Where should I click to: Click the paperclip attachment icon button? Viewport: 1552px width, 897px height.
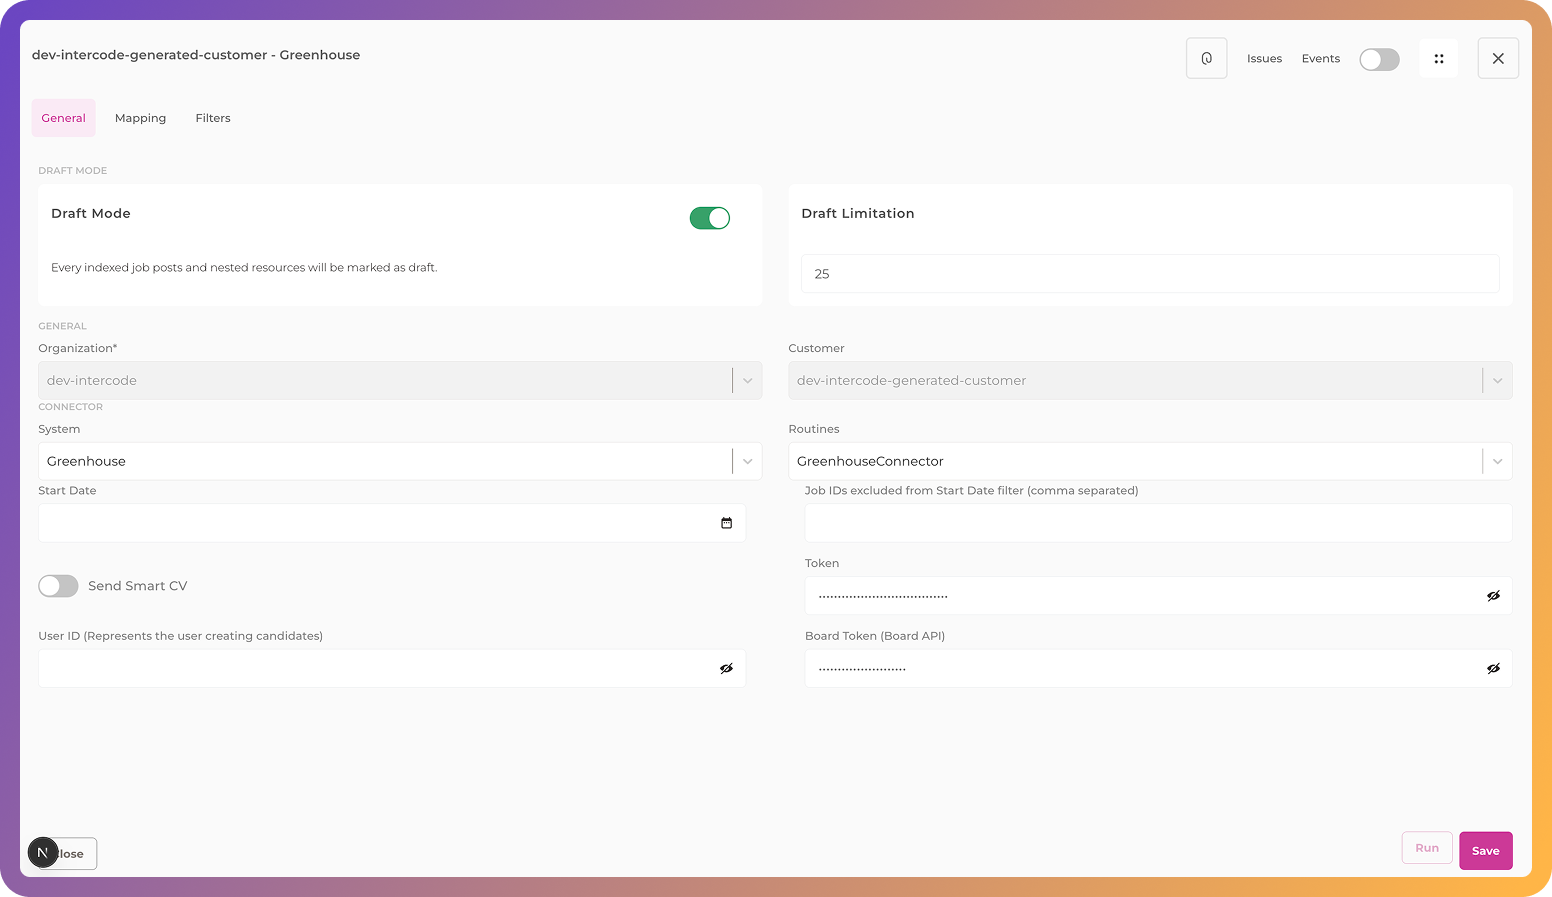point(1206,58)
